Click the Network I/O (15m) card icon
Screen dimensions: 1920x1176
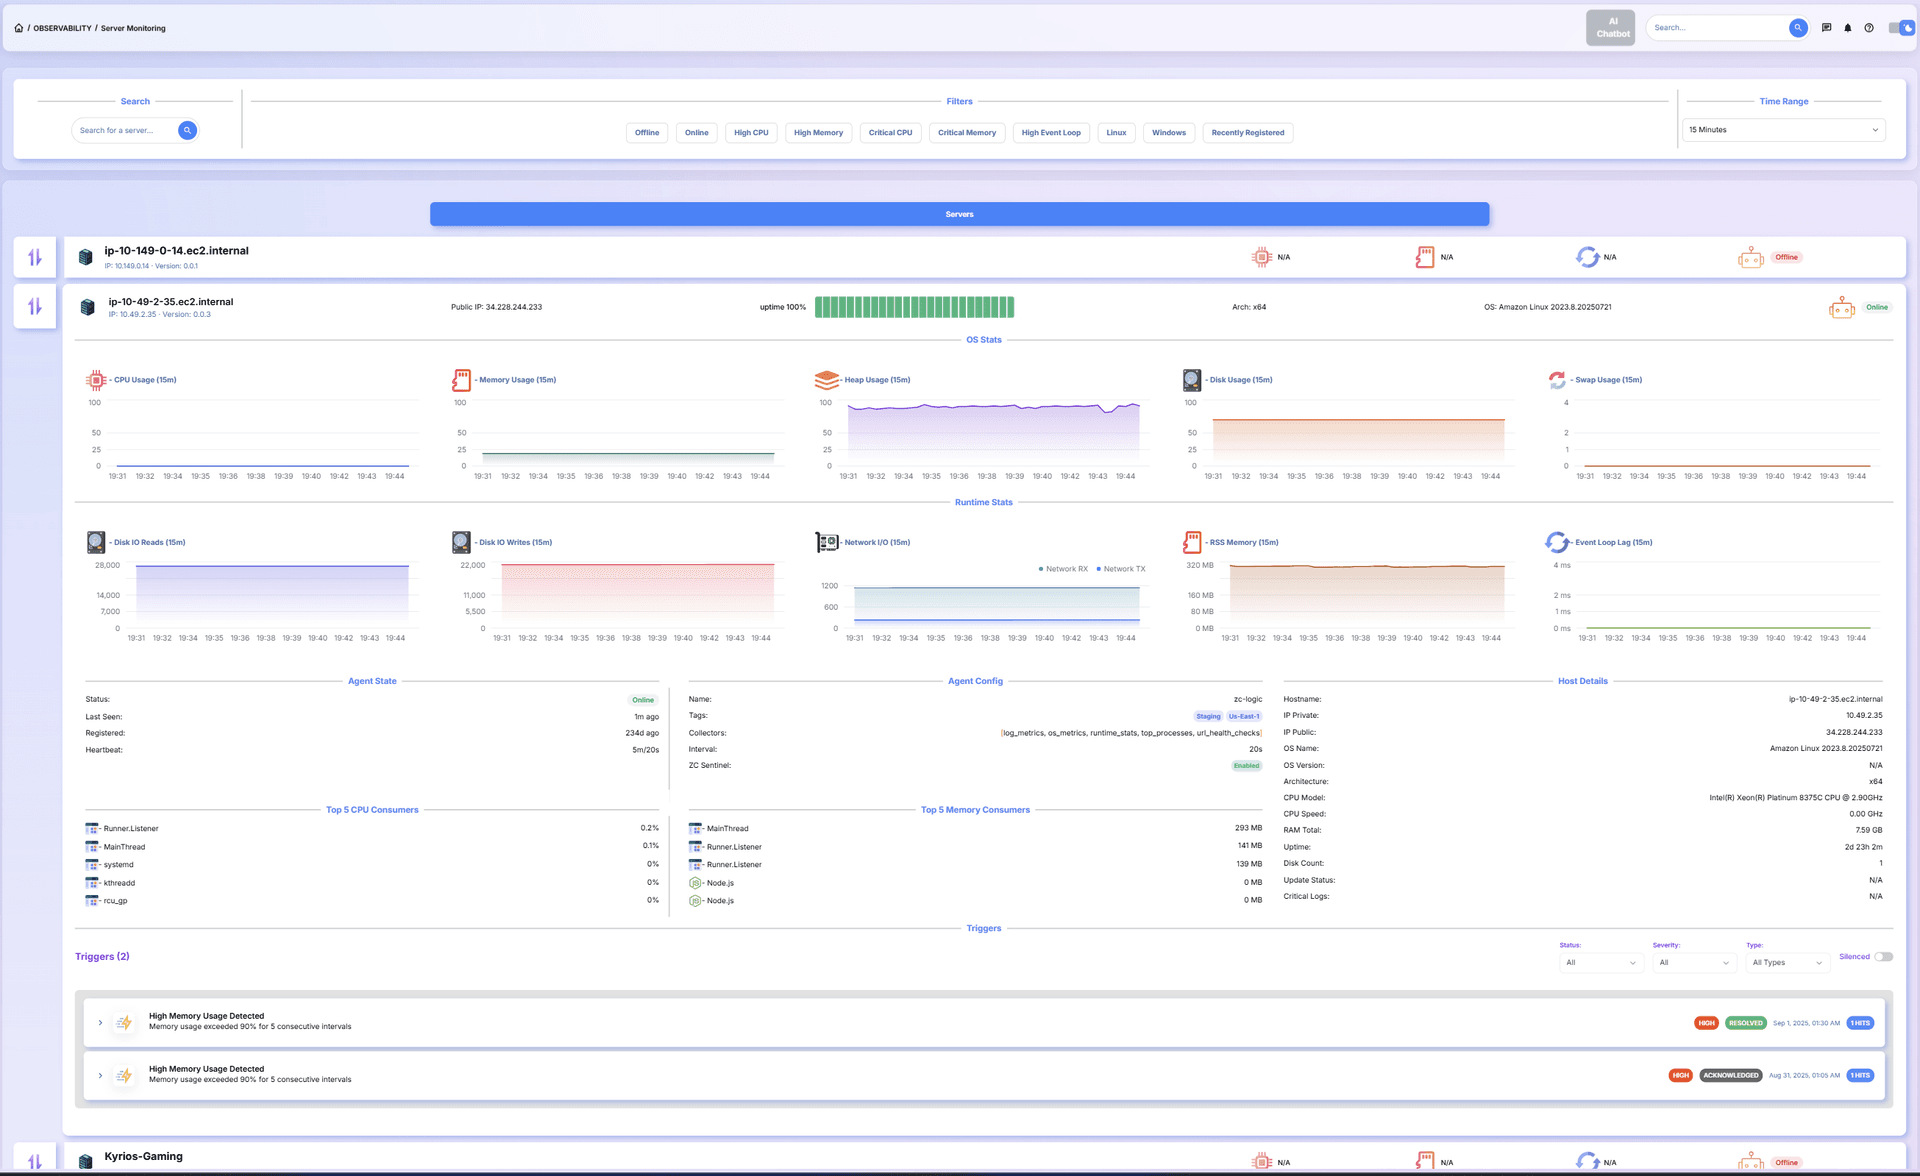click(x=827, y=542)
